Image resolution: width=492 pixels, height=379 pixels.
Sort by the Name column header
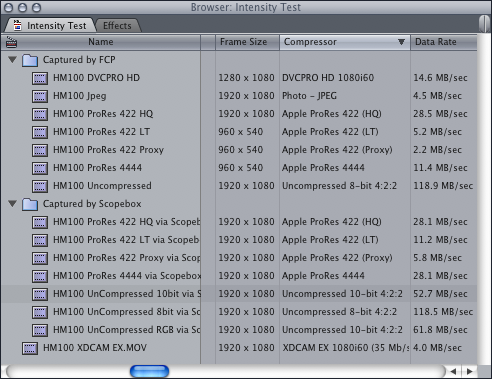(101, 42)
